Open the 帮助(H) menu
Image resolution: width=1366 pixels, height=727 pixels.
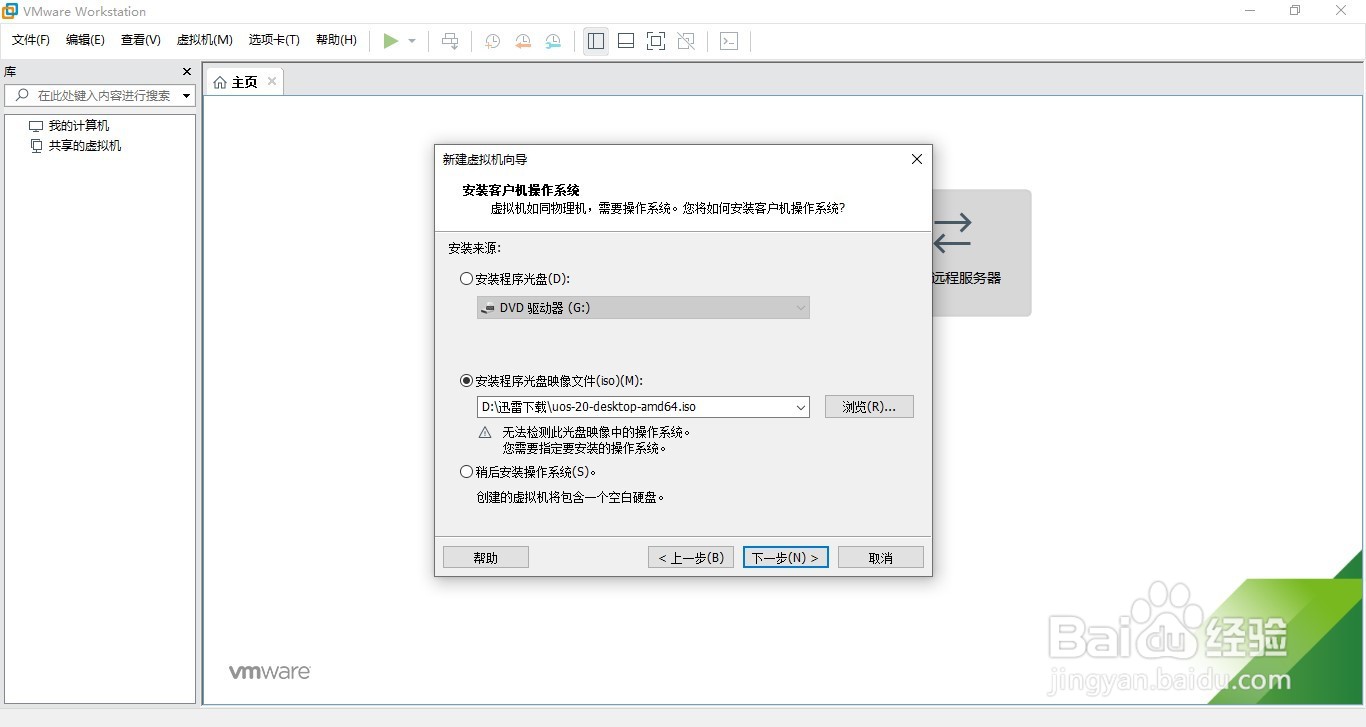pyautogui.click(x=336, y=40)
